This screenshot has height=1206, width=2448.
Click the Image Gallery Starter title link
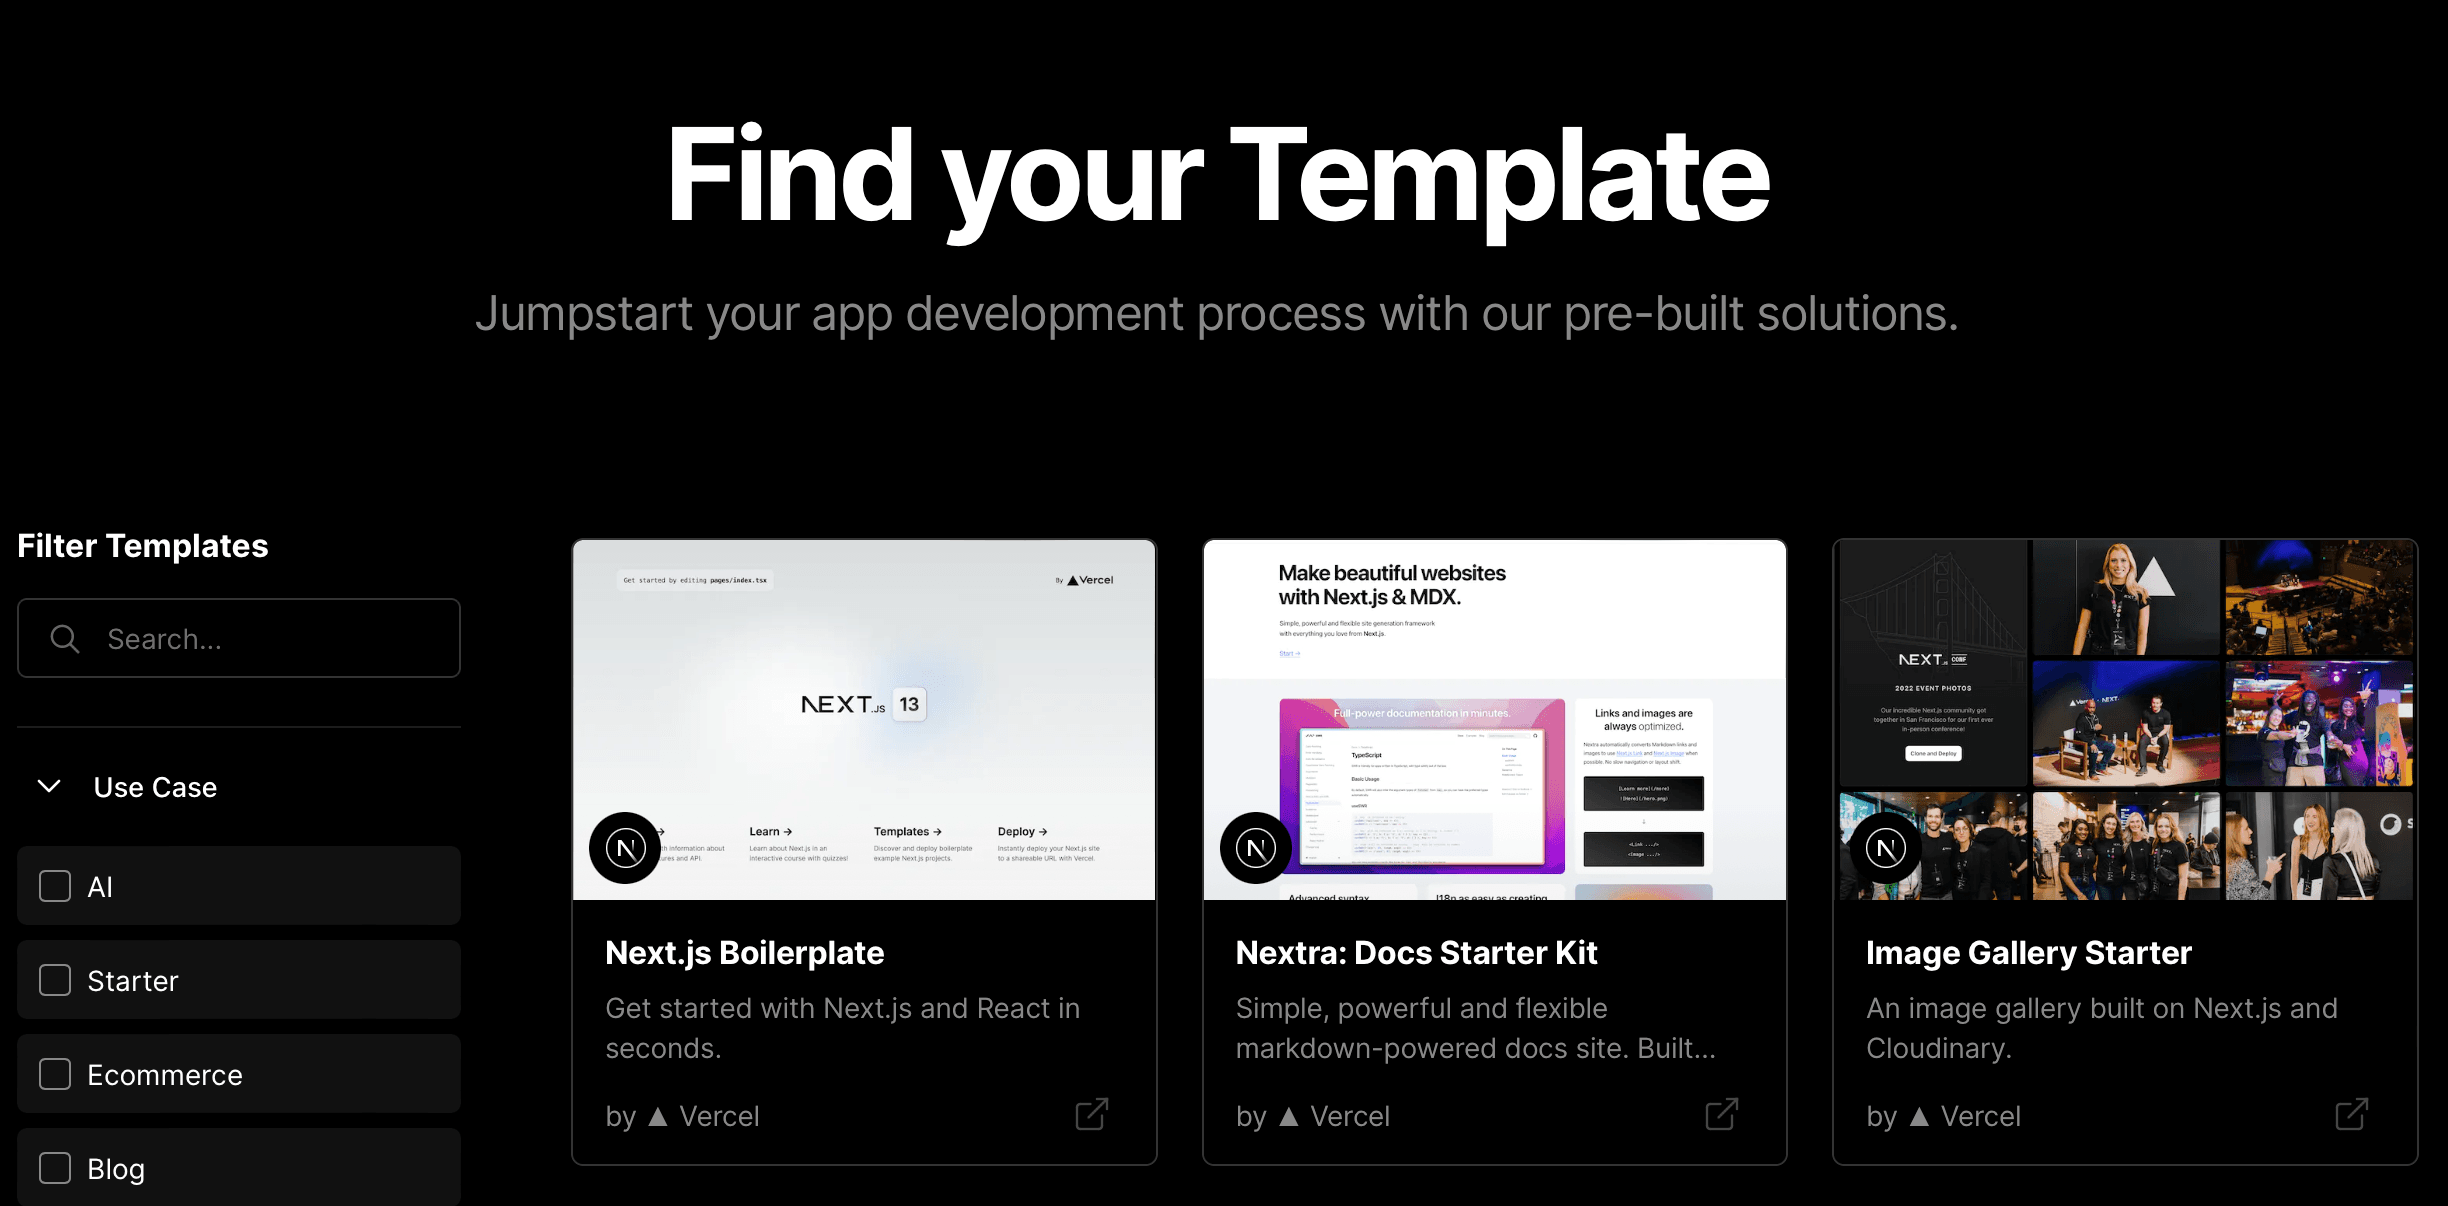click(2028, 950)
